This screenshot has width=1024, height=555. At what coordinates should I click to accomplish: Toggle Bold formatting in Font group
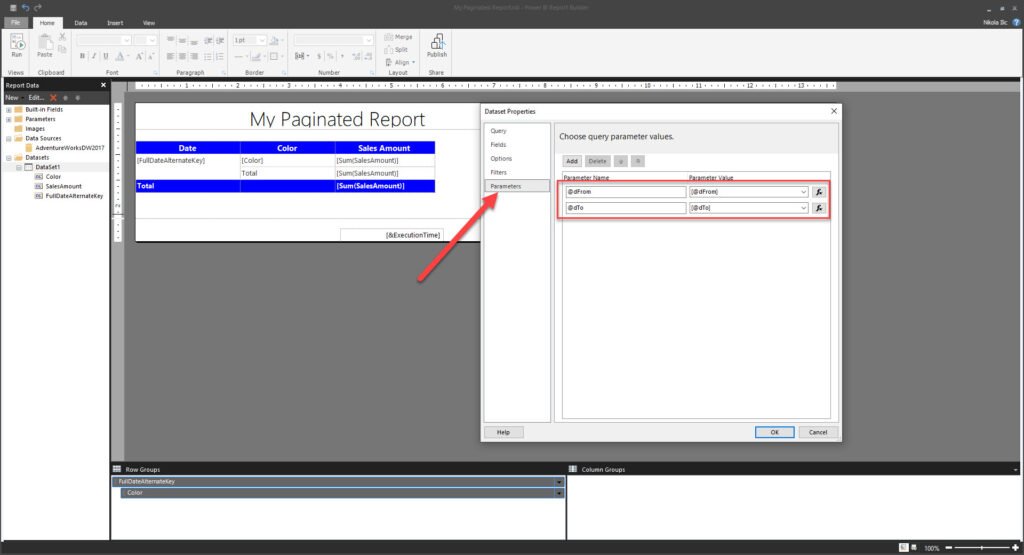tap(82, 56)
